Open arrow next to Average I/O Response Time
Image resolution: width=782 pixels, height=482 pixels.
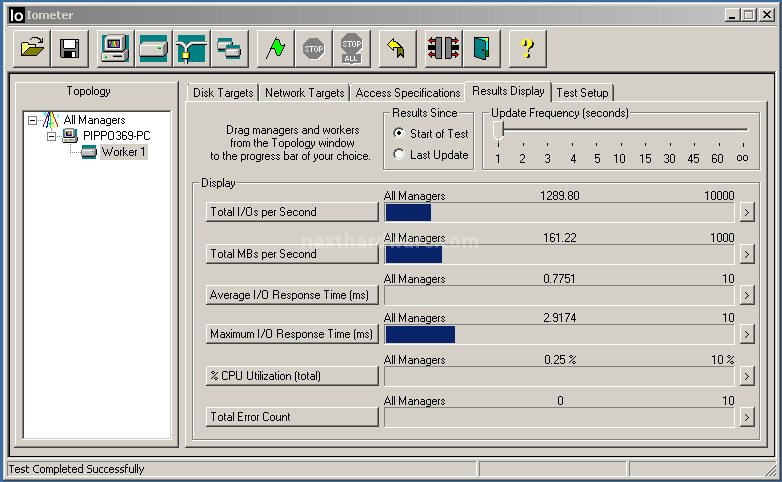pyautogui.click(x=747, y=295)
